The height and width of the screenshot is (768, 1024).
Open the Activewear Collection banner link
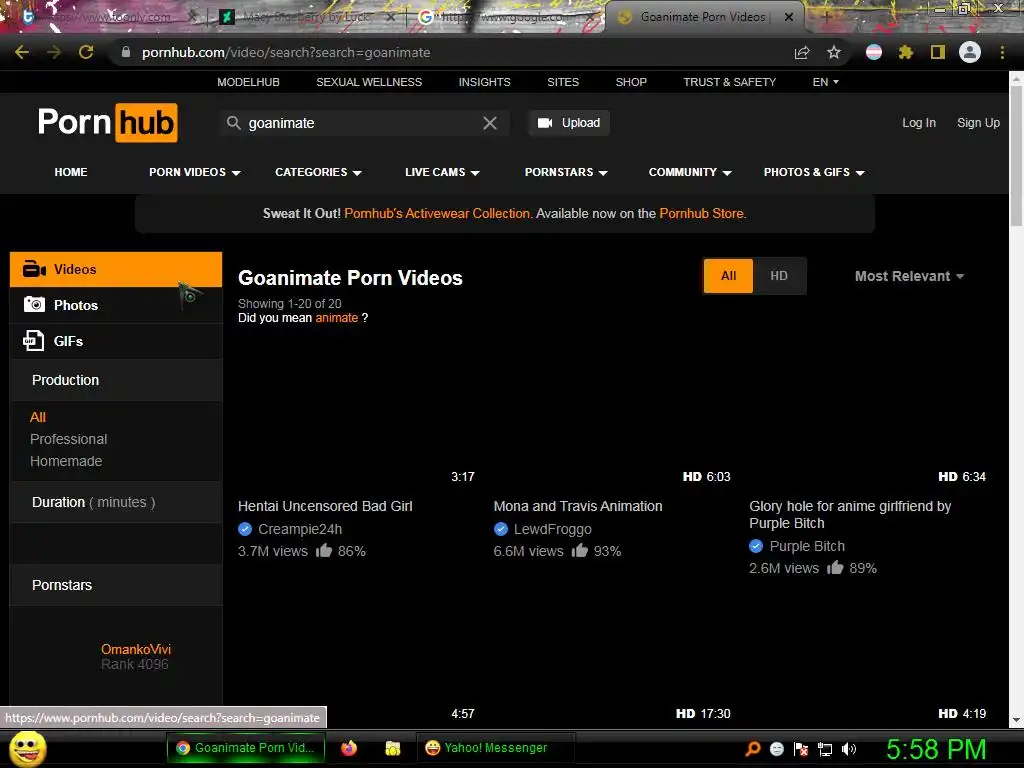pos(438,214)
